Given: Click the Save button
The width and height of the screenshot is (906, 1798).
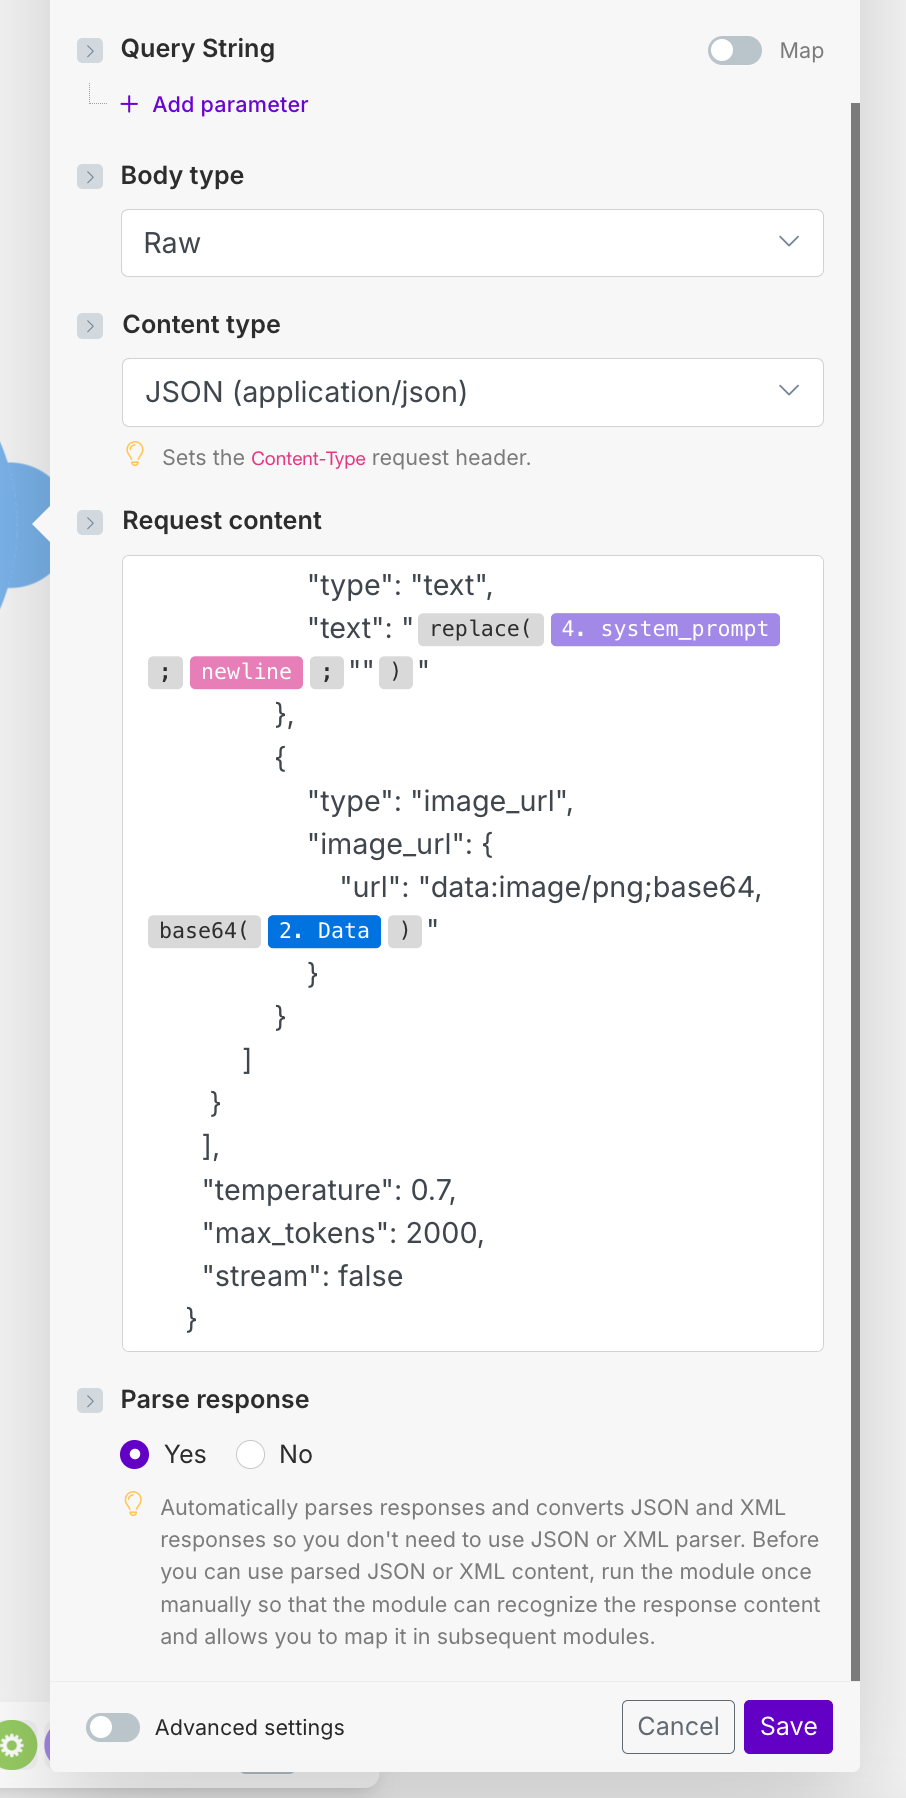Looking at the screenshot, I should click(788, 1727).
